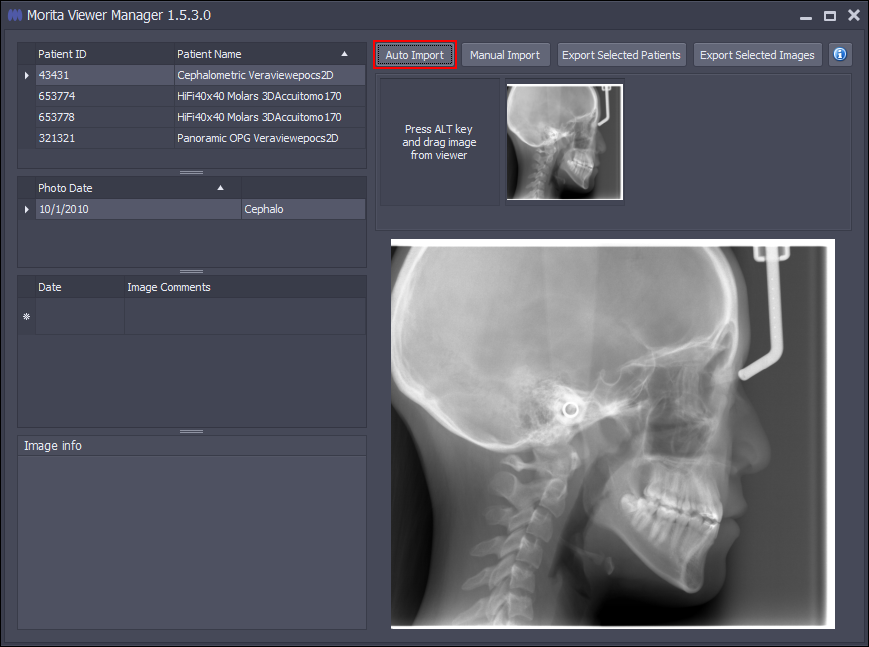This screenshot has width=869, height=647.
Task: Click the Date column header in comments
Action: click(80, 287)
